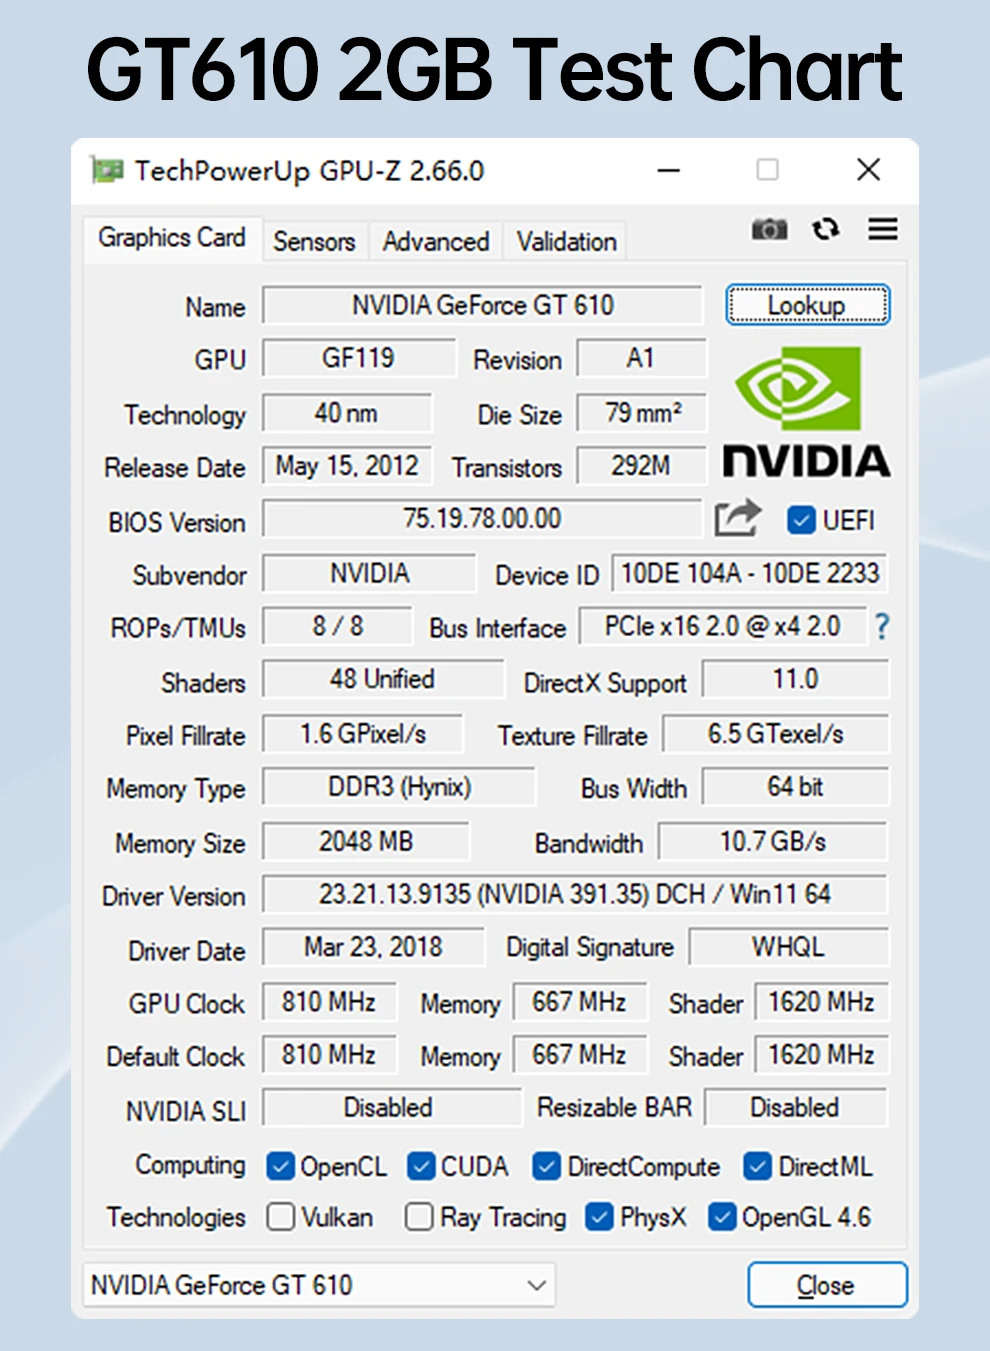Image resolution: width=990 pixels, height=1351 pixels.
Task: Click the Resizable BAR field Disabled
Action: coord(796,1108)
